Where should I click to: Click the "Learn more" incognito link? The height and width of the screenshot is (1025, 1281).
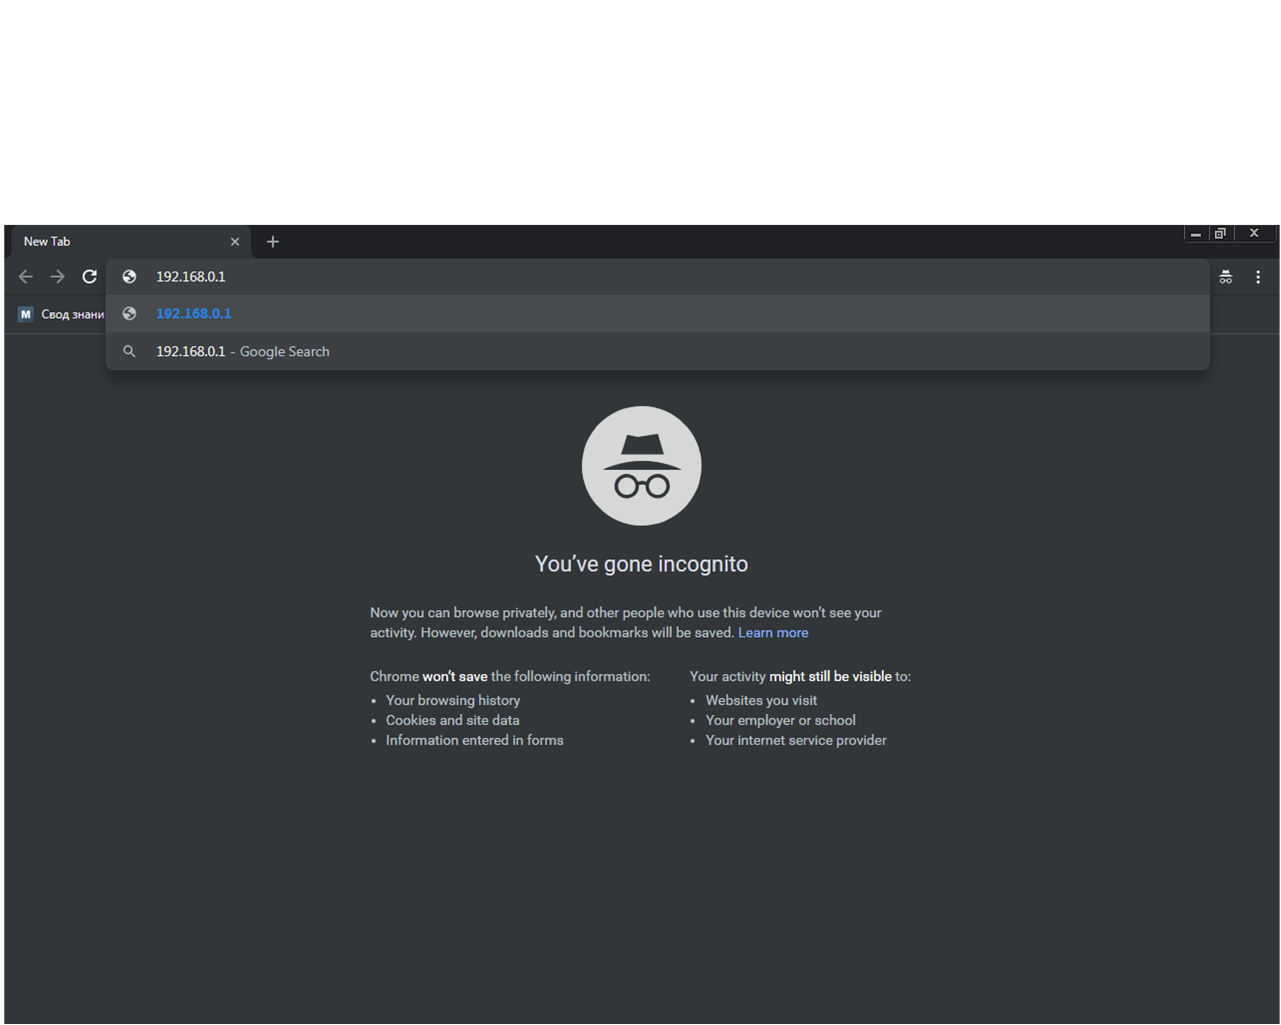(773, 633)
